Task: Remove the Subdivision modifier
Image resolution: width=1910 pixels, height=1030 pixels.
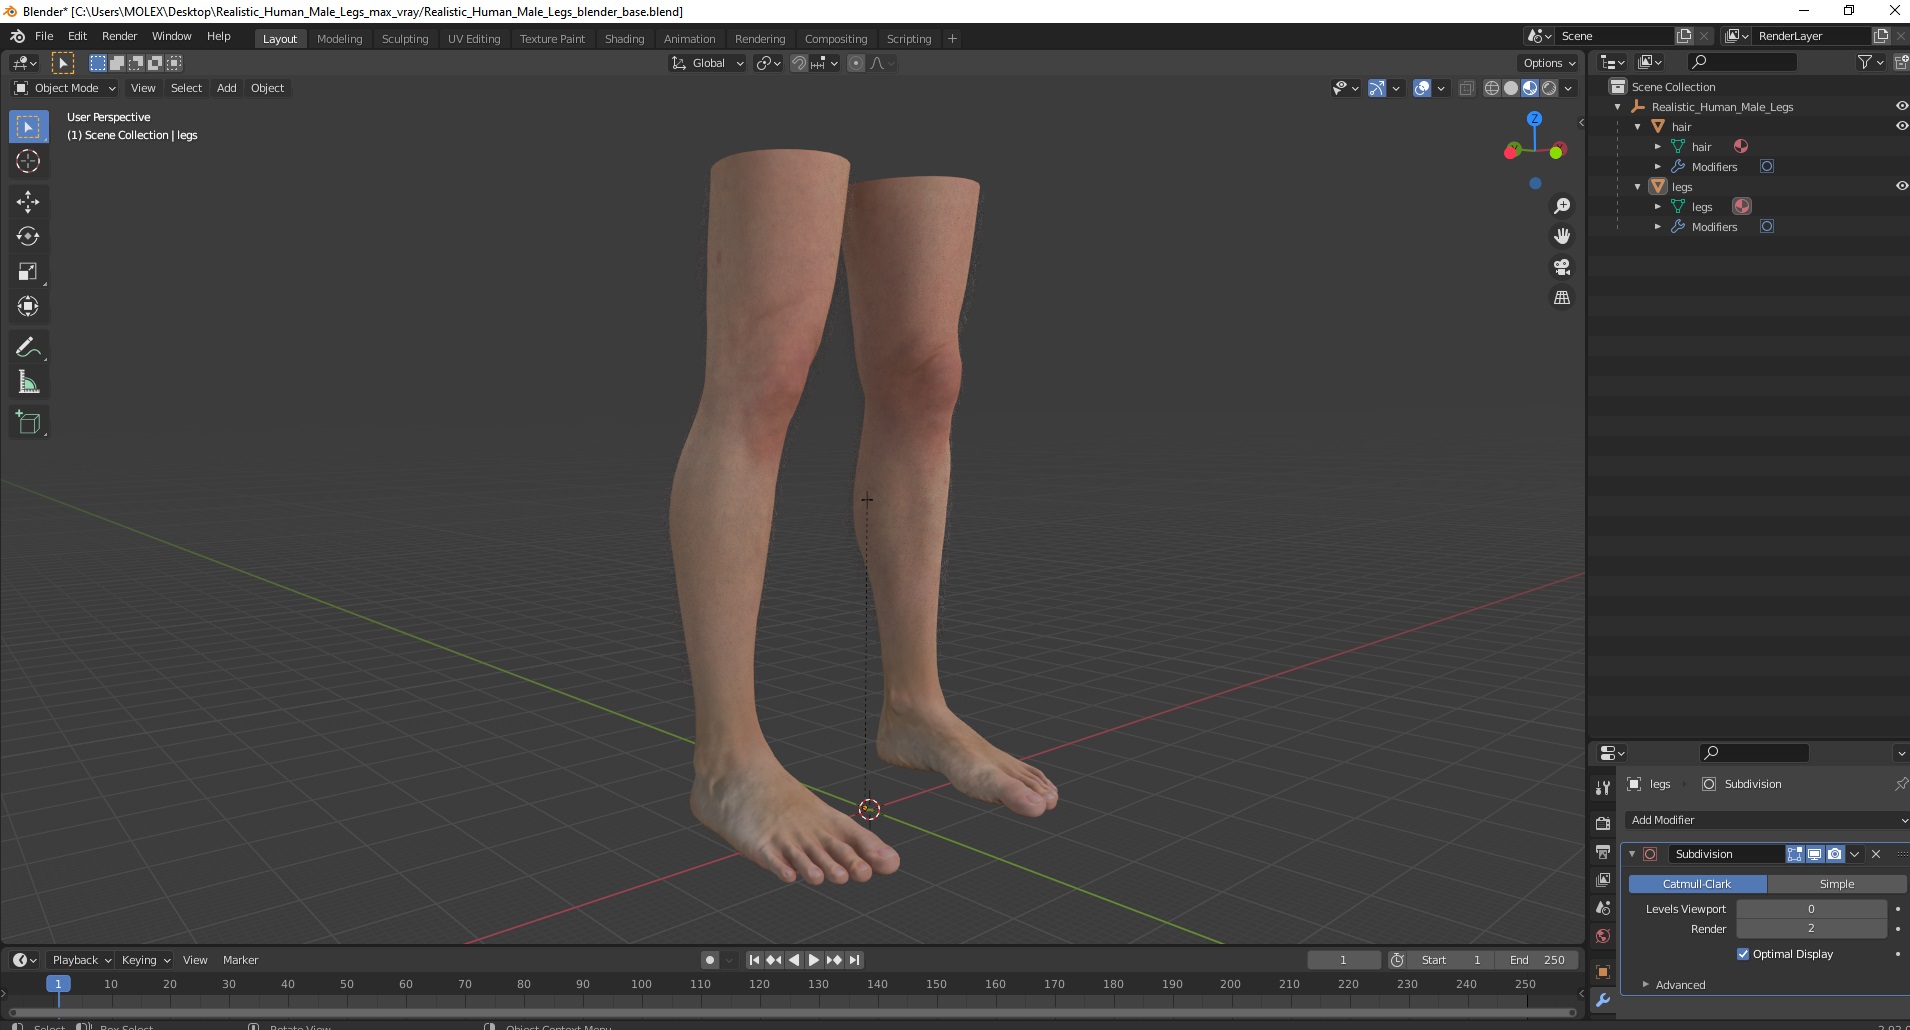Action: (x=1876, y=854)
